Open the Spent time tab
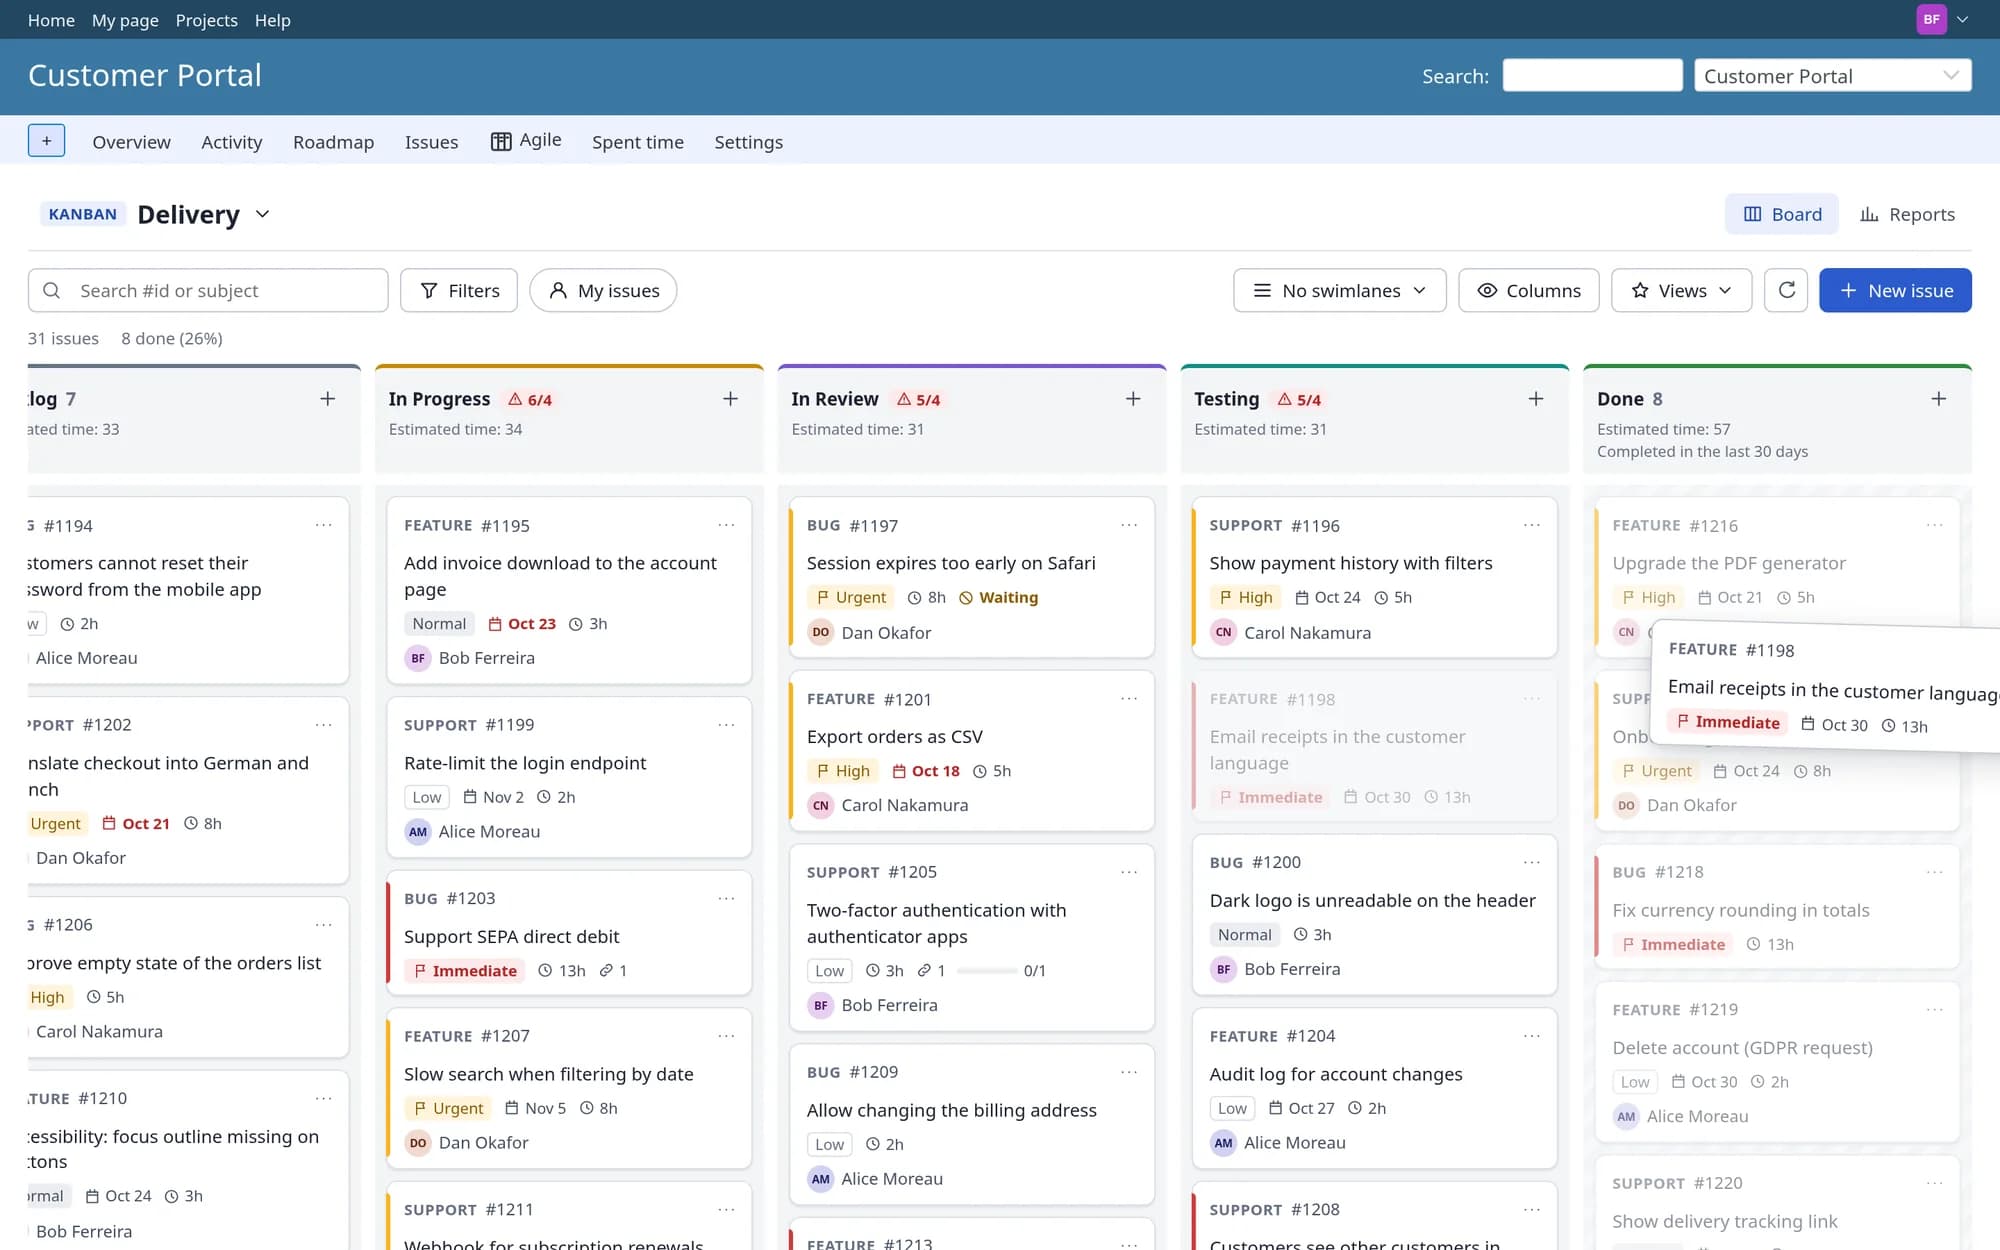The image size is (2000, 1250). click(x=638, y=142)
